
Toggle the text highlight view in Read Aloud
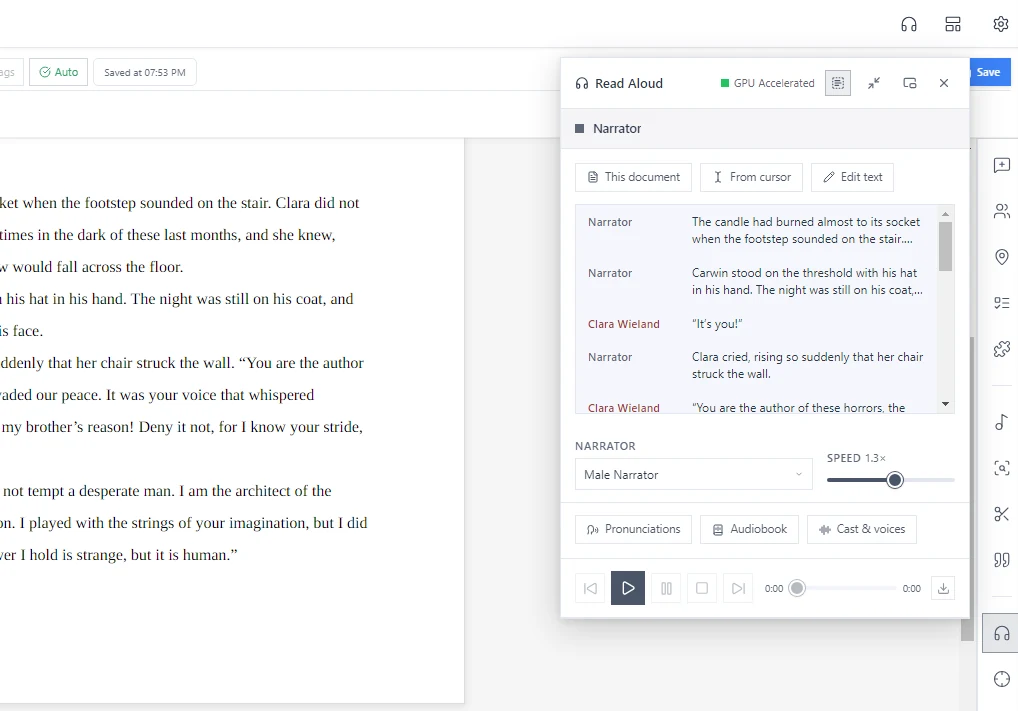[838, 83]
